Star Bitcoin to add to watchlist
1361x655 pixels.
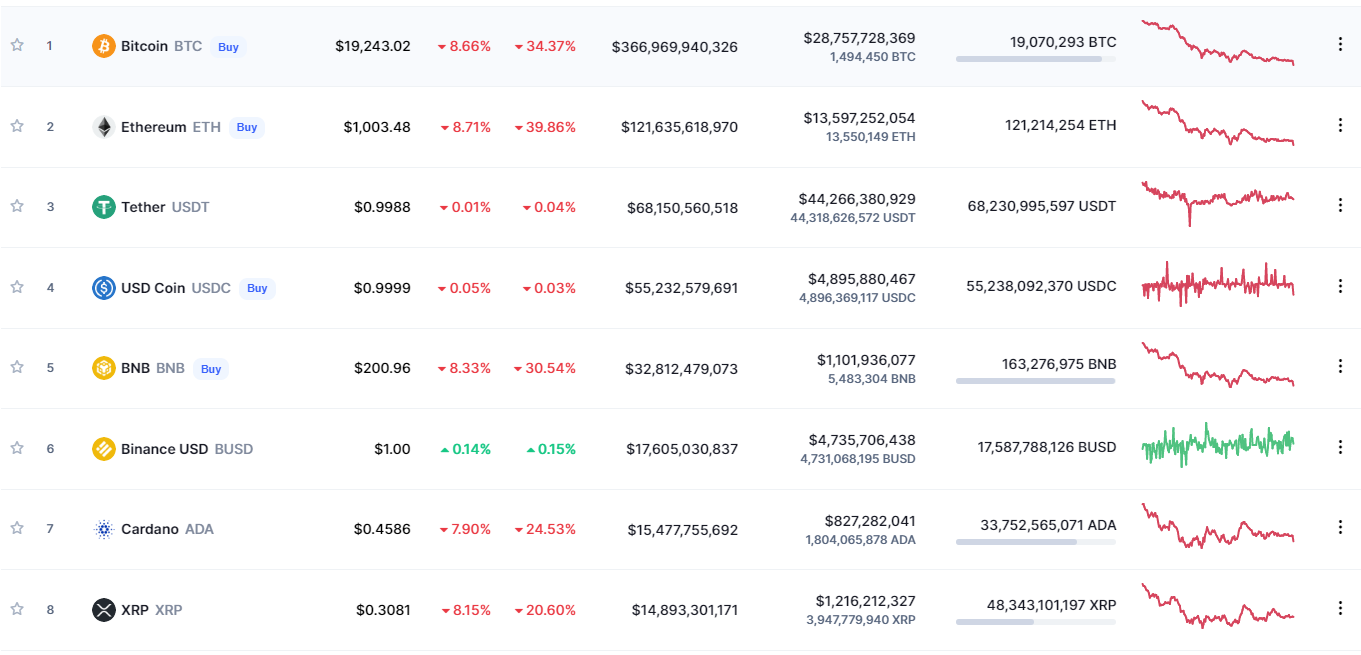coord(17,45)
